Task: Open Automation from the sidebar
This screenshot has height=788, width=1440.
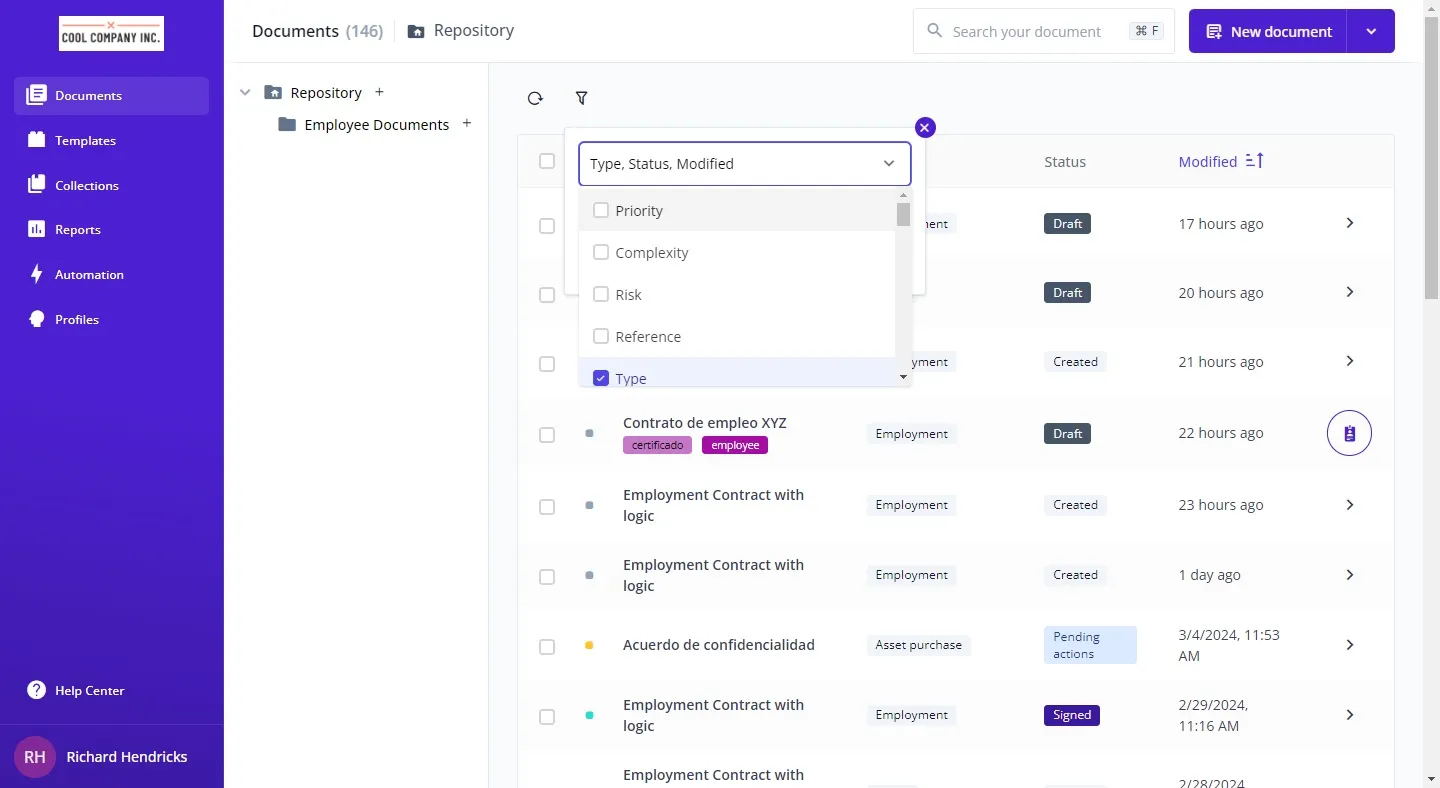Action: click(89, 275)
